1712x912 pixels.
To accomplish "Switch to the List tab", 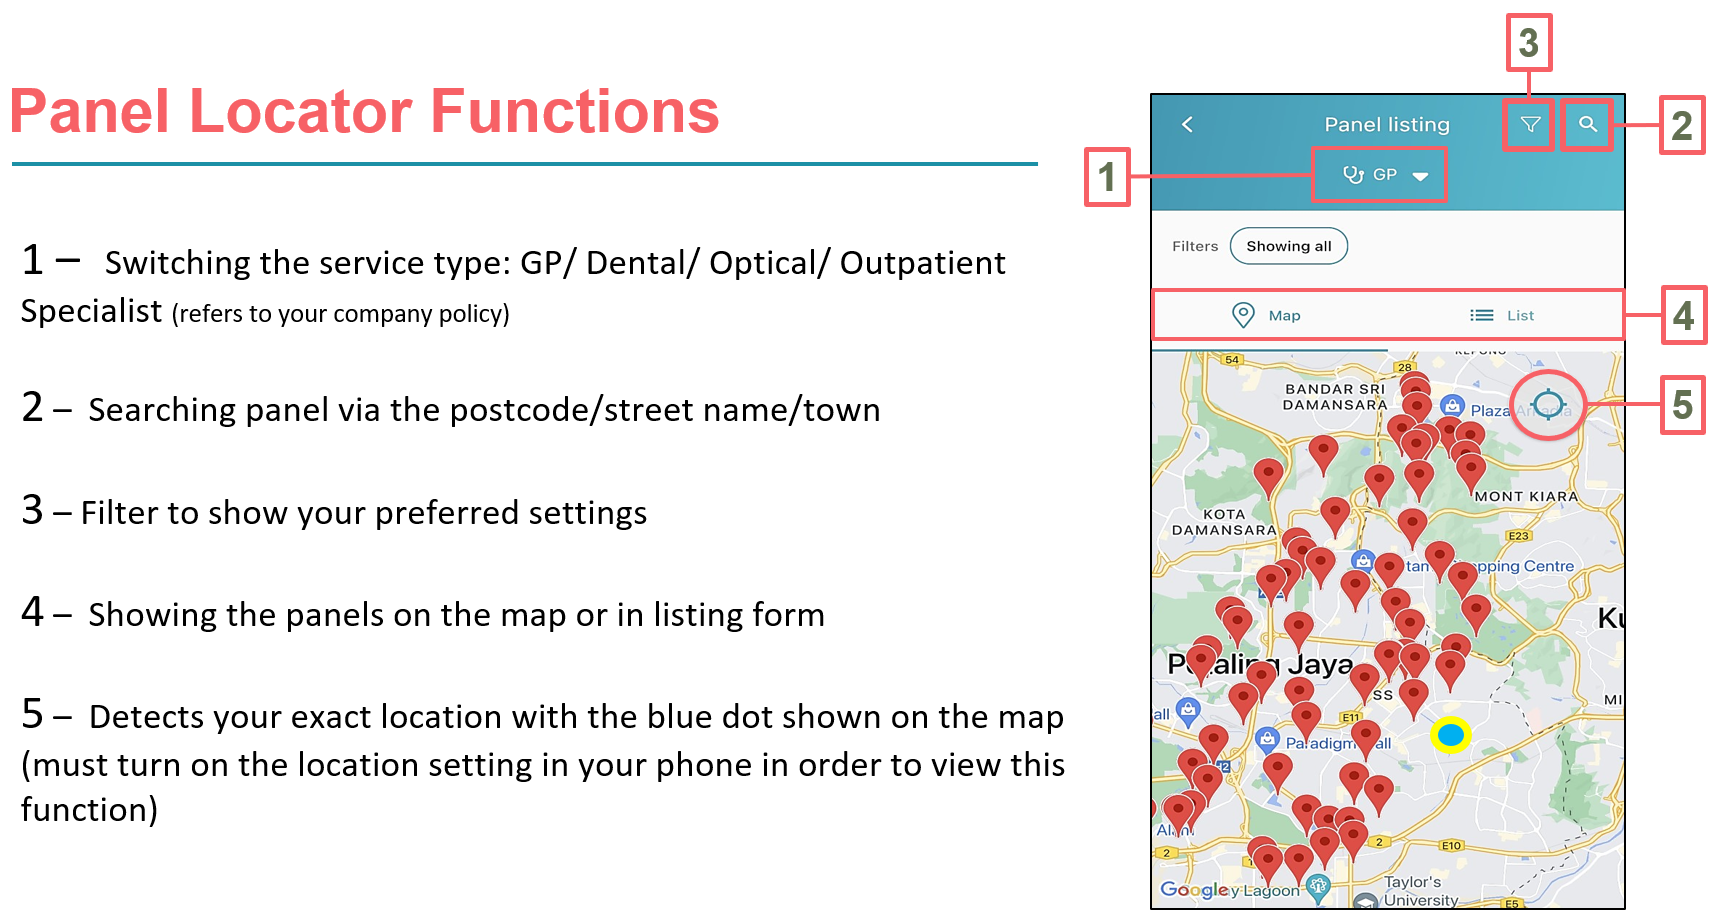I will tap(1503, 315).
